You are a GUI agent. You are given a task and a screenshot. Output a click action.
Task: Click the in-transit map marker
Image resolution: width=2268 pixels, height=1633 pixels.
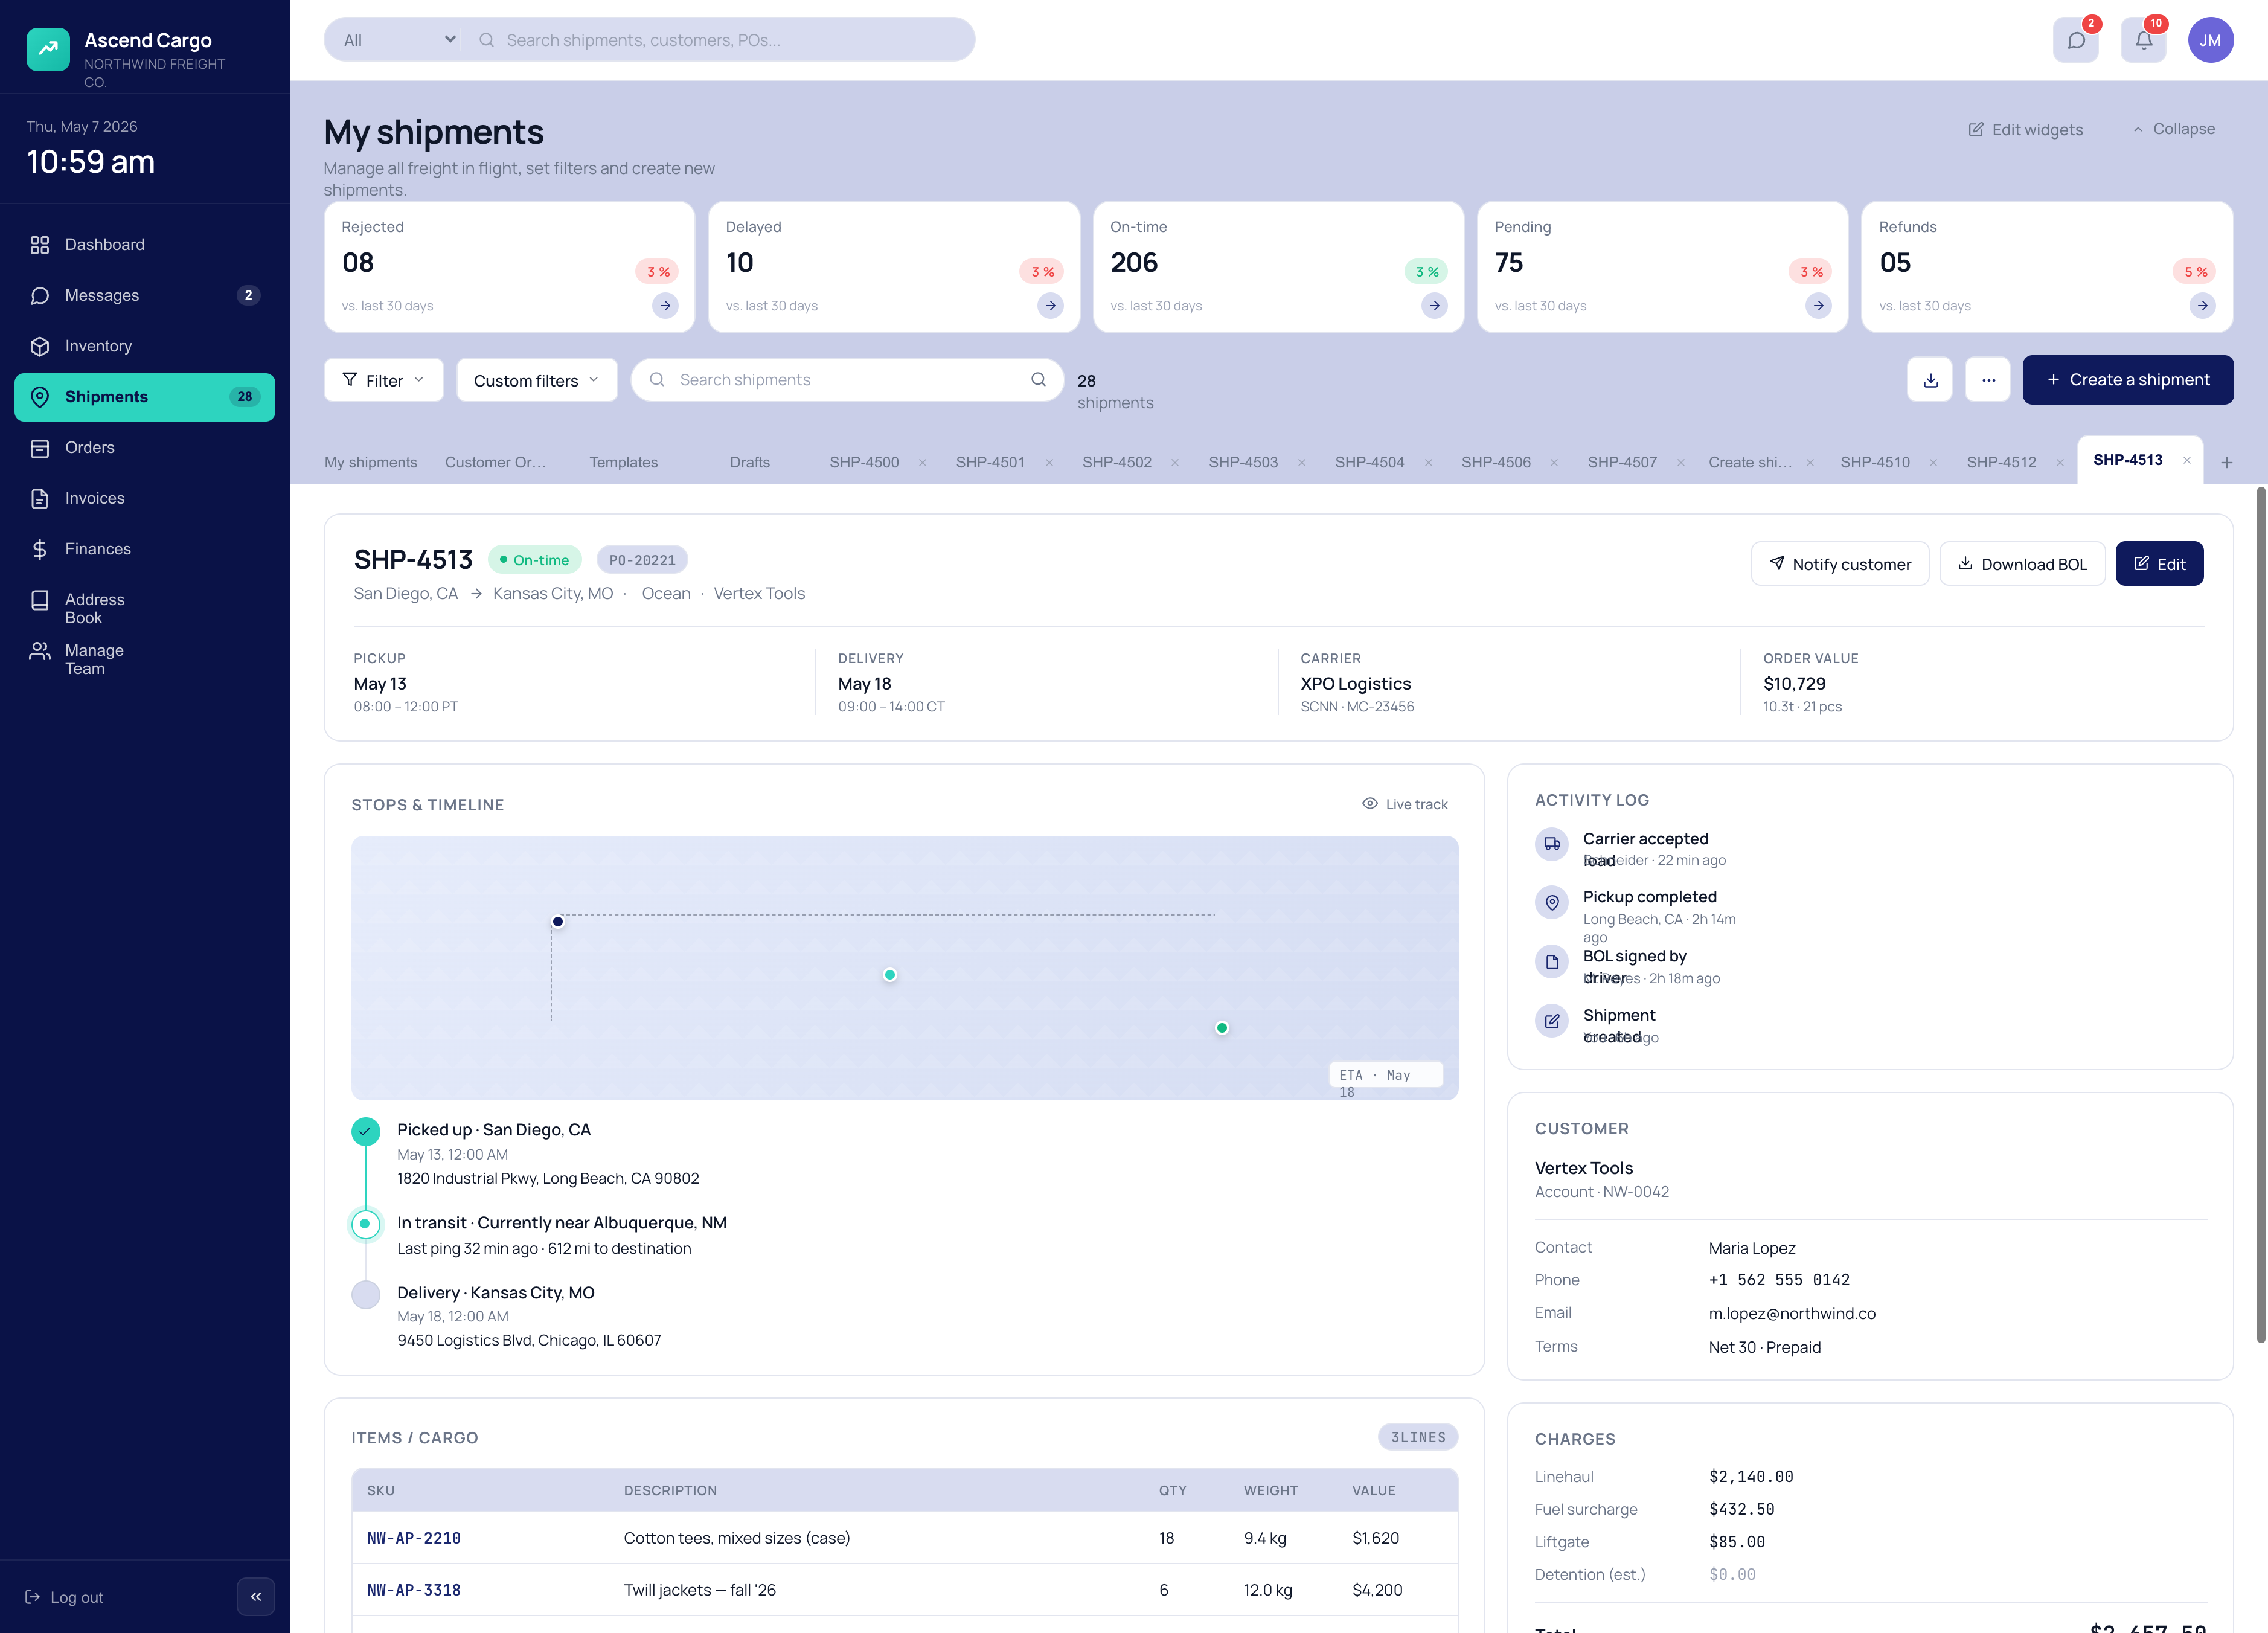click(x=889, y=975)
